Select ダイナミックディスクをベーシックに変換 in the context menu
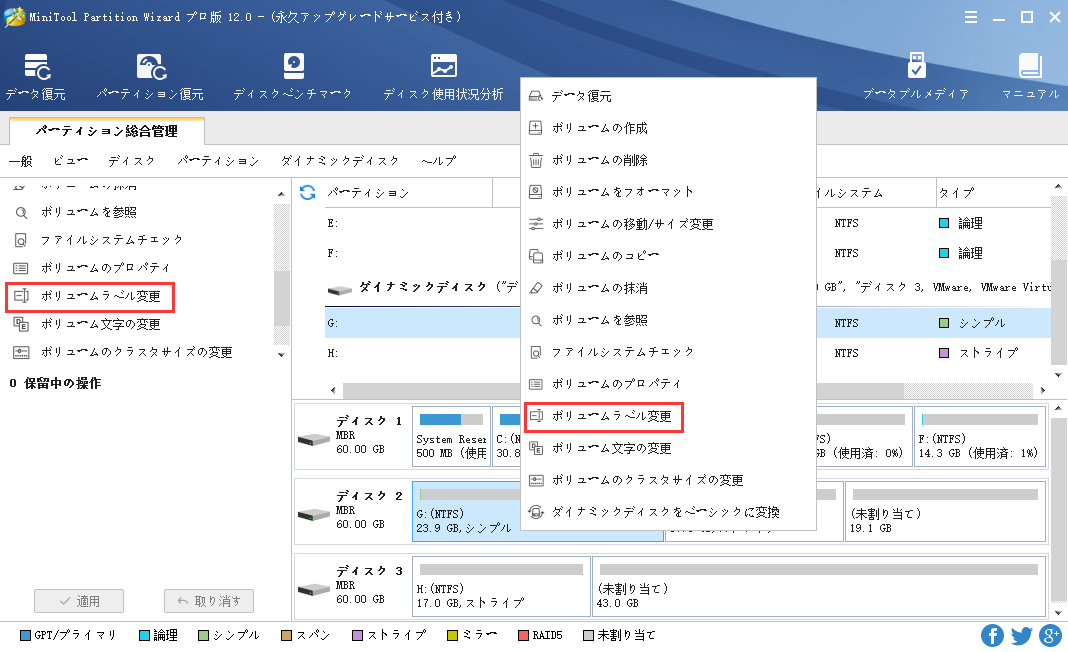 point(664,512)
